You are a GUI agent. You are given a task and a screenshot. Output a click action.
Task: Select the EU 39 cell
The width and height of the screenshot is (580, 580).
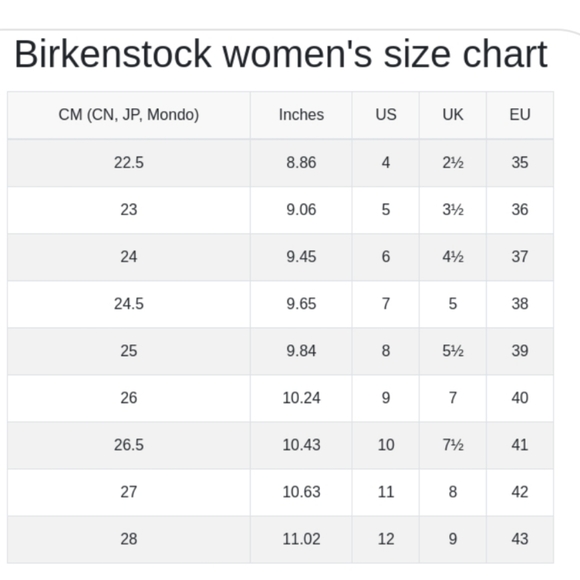(x=520, y=351)
